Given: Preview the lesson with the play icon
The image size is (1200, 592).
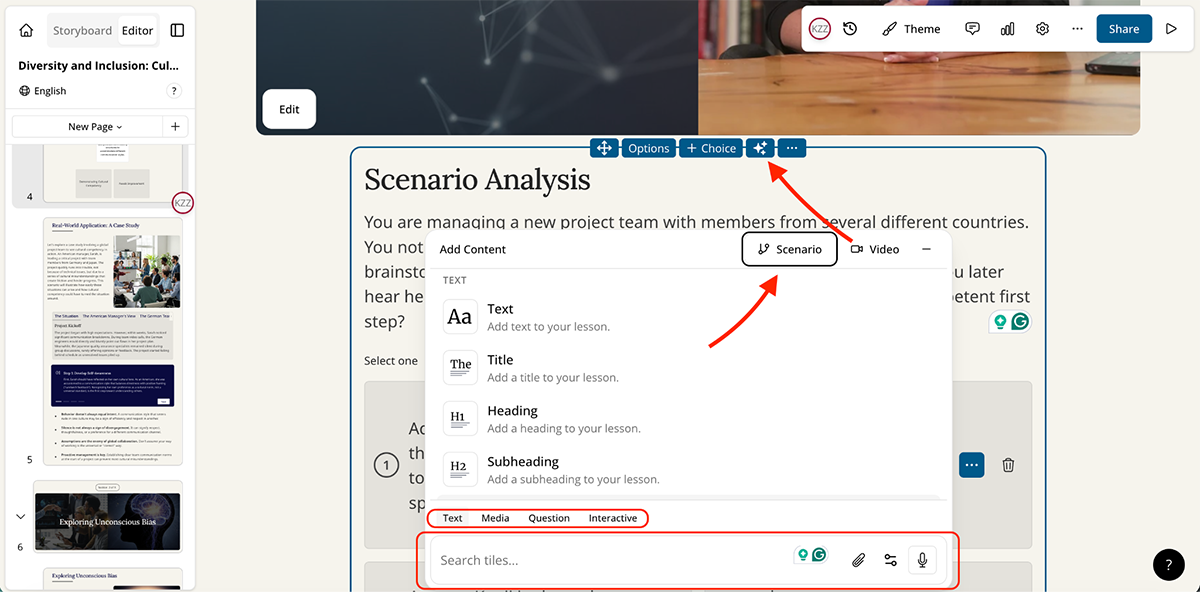Looking at the screenshot, I should [x=1170, y=28].
